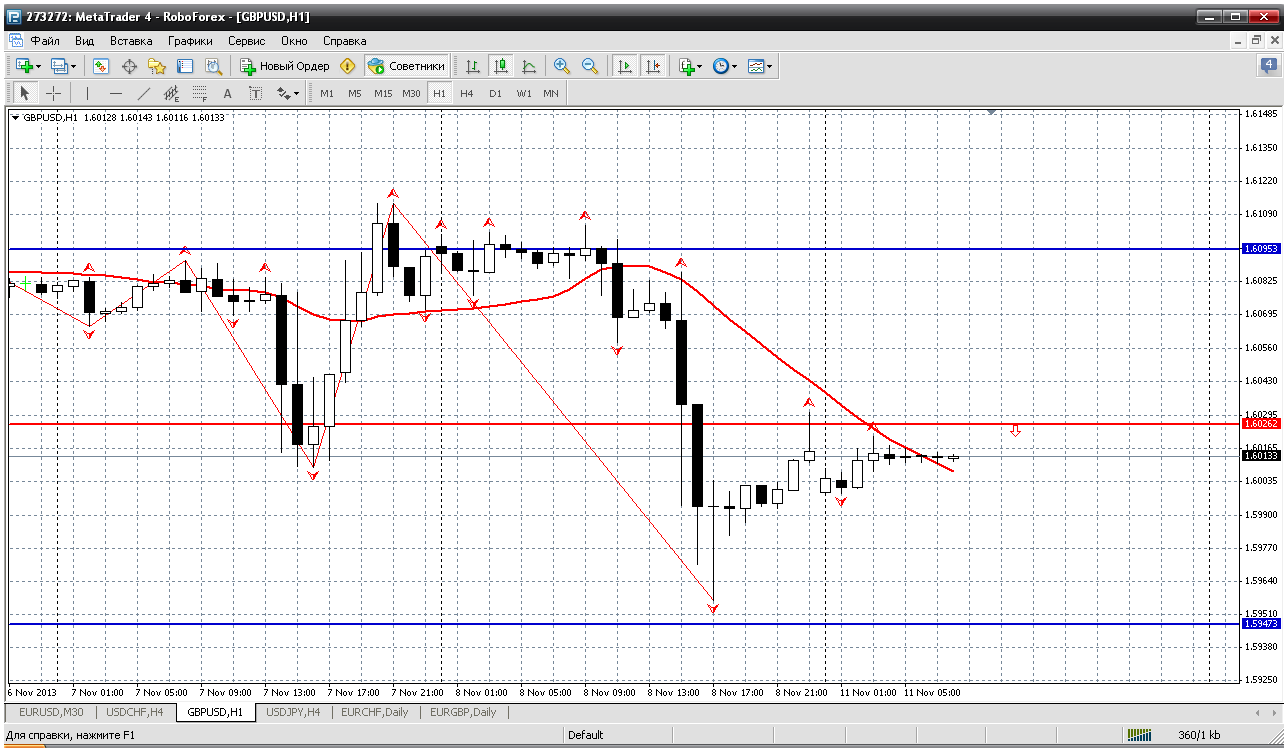Image resolution: width=1288 pixels, height=748 pixels.
Task: Switch timeframe to M15
Action: (x=383, y=93)
